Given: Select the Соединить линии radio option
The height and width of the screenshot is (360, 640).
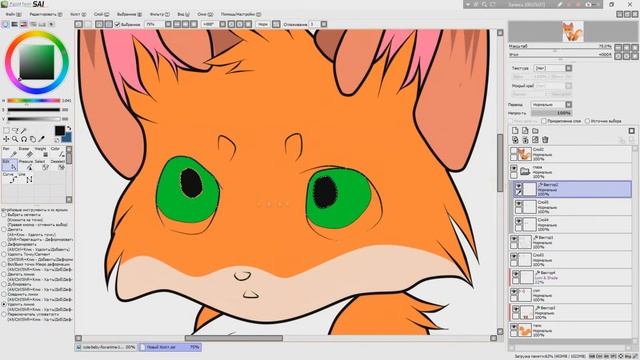Looking at the screenshot, I should coord(4,294).
